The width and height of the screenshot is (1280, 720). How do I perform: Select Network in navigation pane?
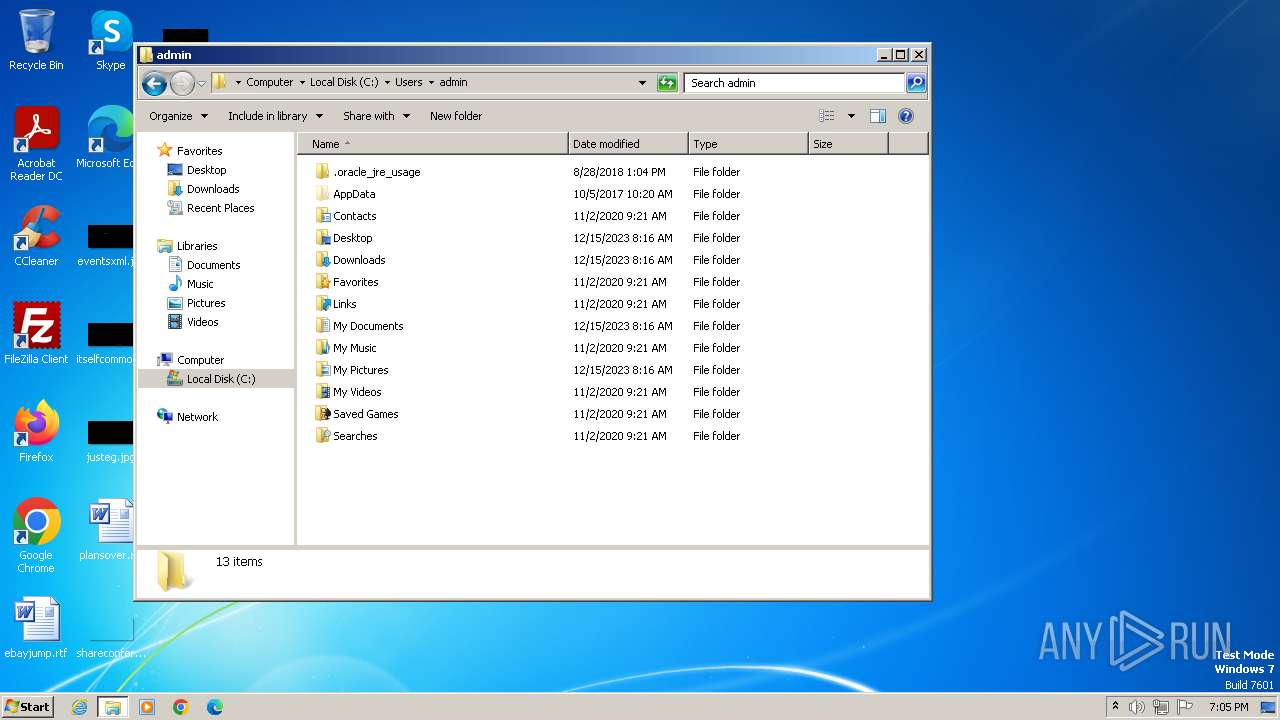coord(197,417)
